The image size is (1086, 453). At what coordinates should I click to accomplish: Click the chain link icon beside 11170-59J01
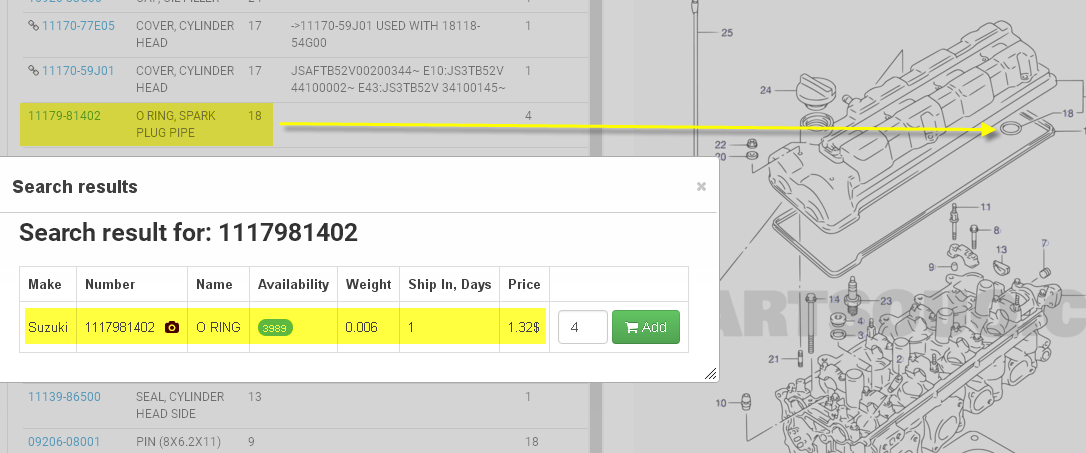[x=33, y=71]
